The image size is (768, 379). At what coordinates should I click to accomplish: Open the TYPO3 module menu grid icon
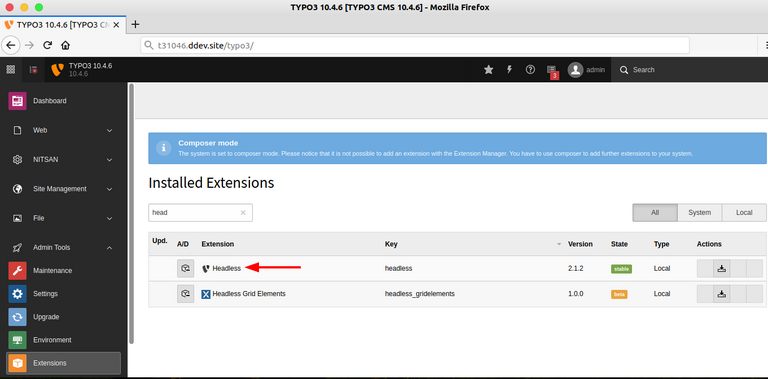(x=11, y=70)
